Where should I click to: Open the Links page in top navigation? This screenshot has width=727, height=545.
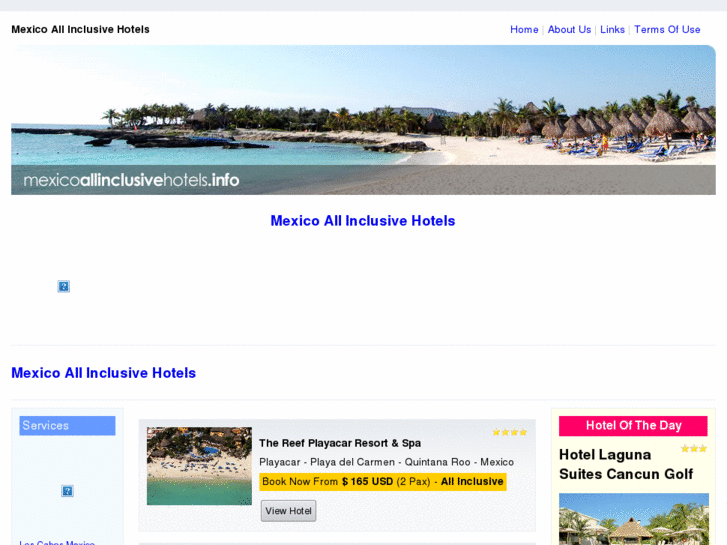click(x=612, y=30)
